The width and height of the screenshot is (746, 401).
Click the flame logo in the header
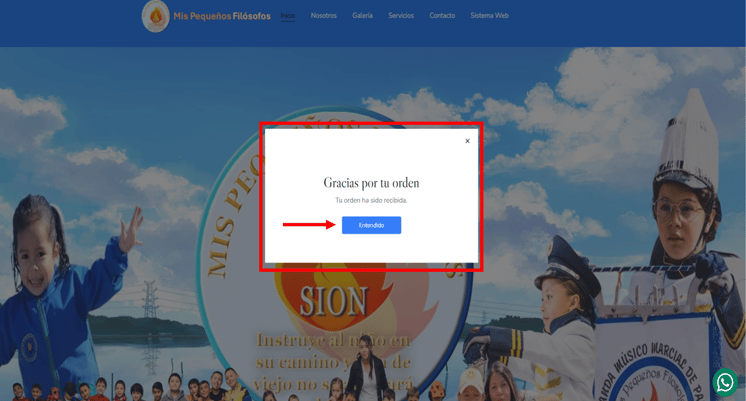coord(156,16)
